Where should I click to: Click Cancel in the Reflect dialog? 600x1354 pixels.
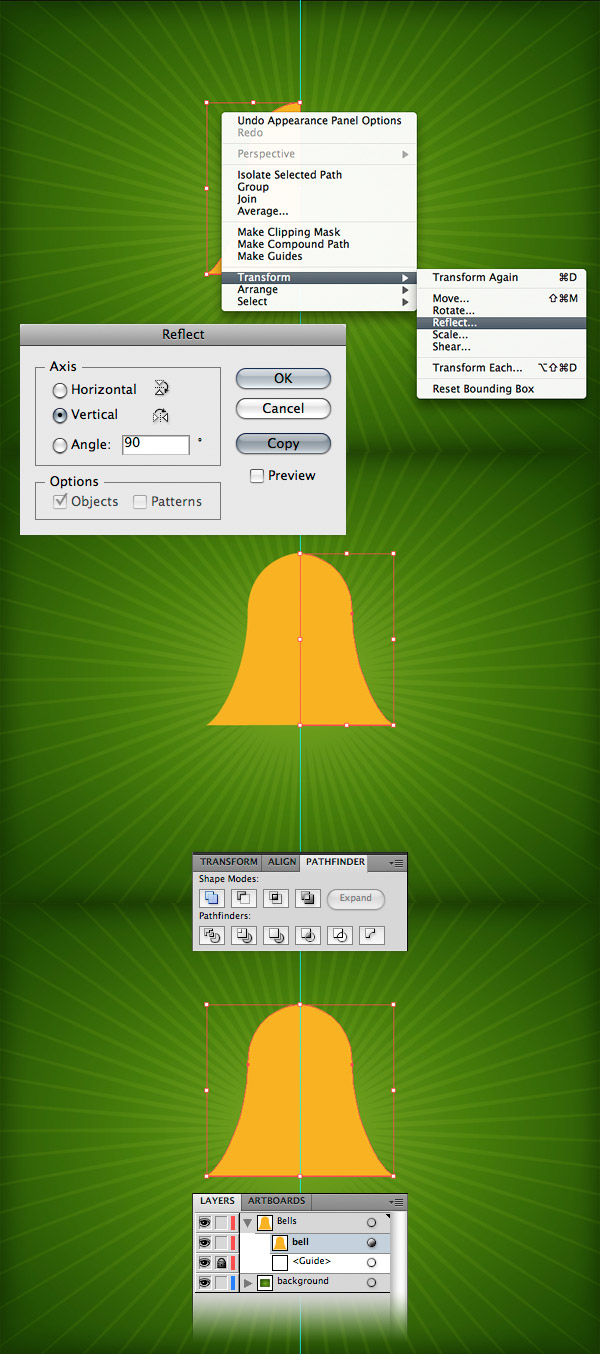click(x=283, y=408)
